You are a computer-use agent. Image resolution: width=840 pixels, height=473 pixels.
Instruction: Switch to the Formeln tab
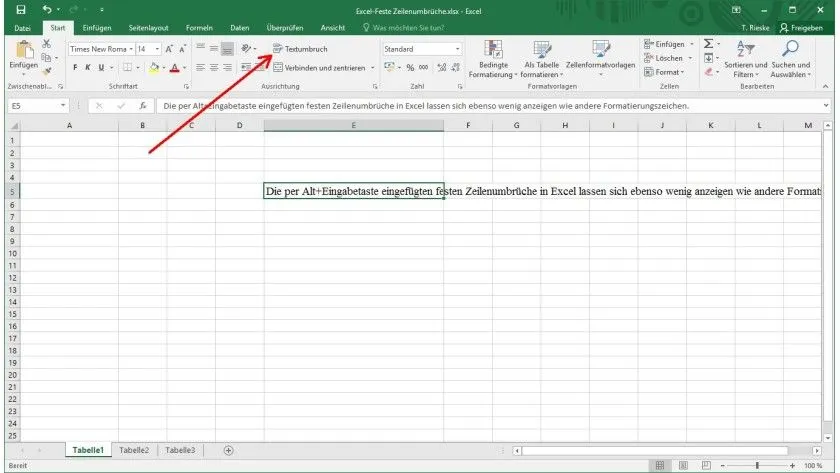click(x=199, y=28)
